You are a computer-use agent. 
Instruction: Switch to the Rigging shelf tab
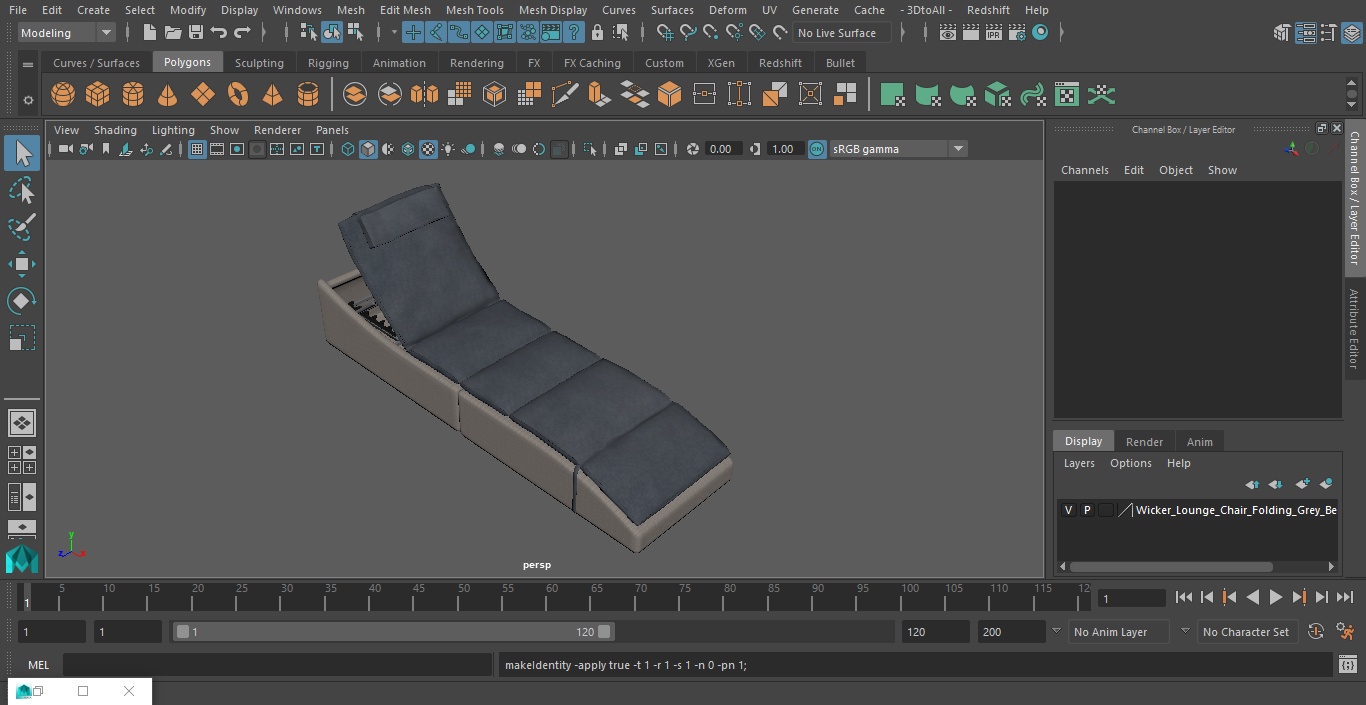[x=328, y=62]
